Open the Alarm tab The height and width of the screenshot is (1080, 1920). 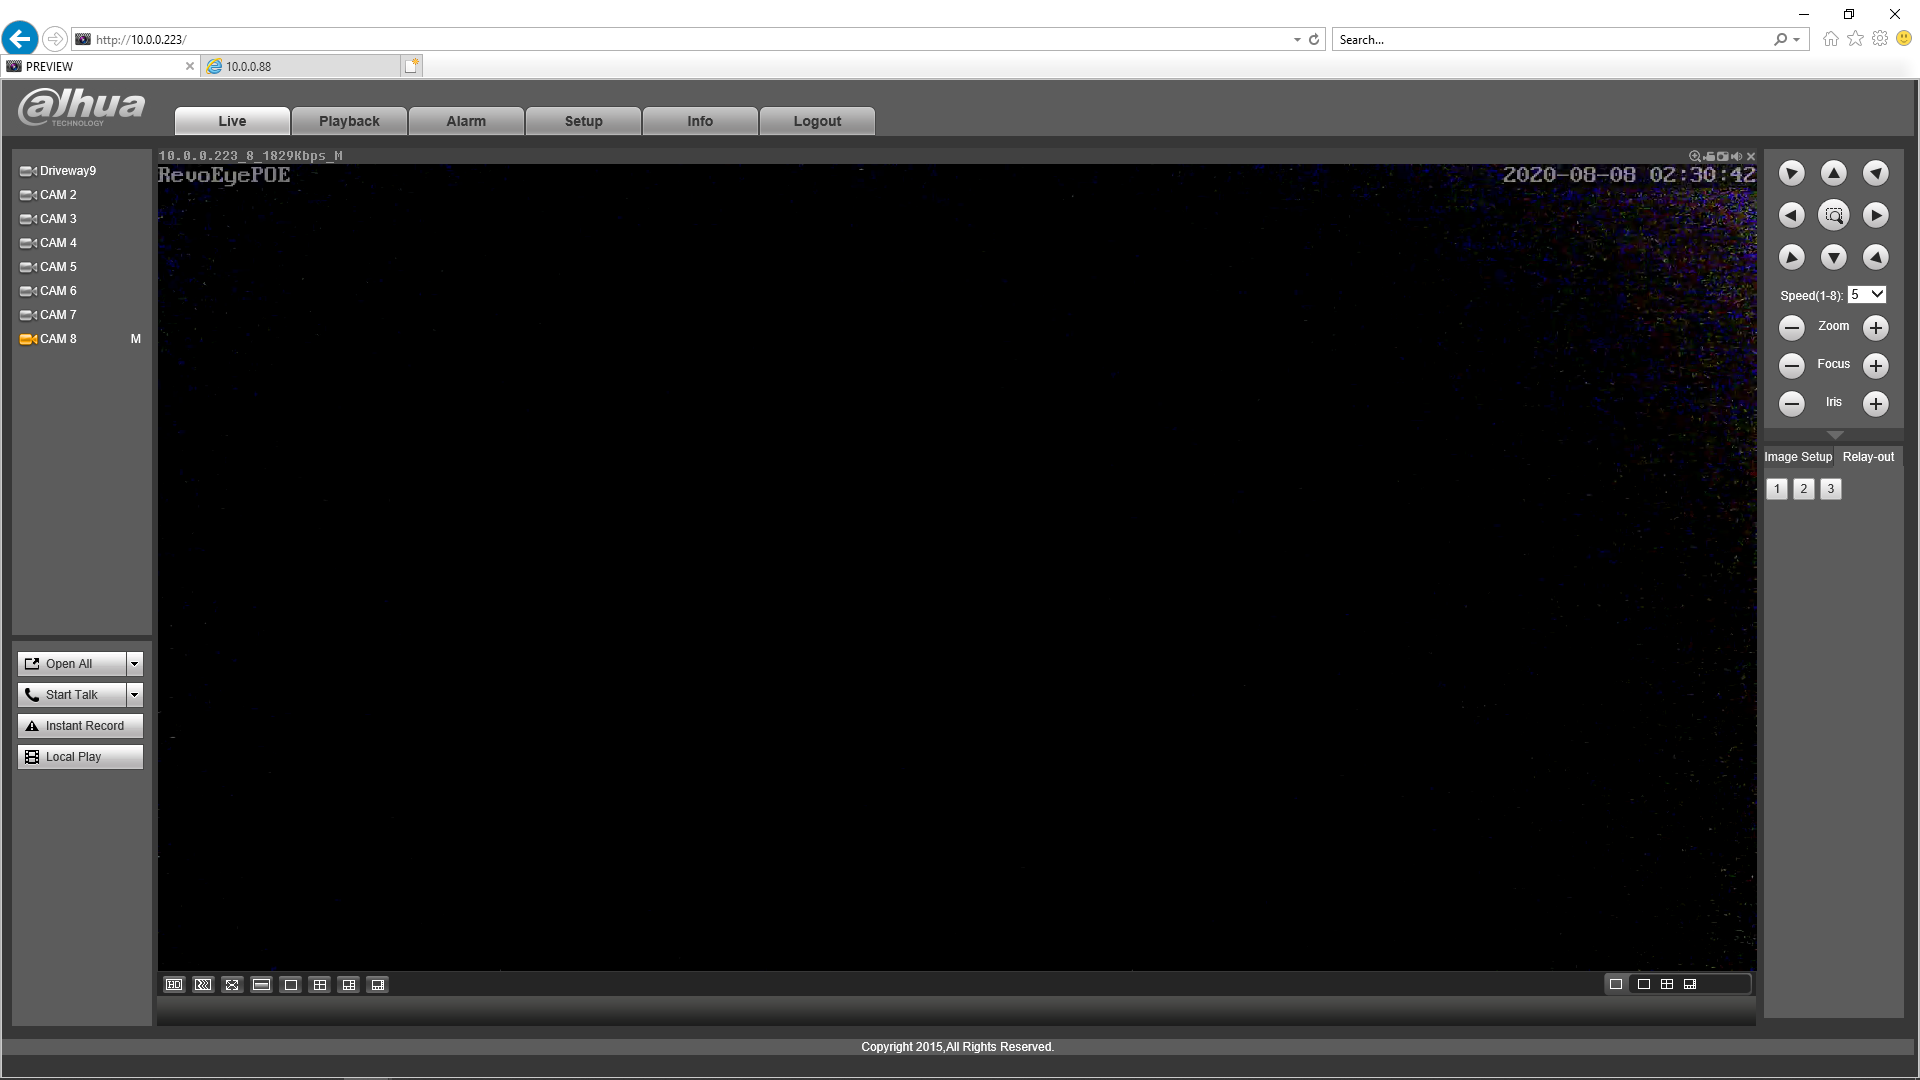(x=466, y=121)
